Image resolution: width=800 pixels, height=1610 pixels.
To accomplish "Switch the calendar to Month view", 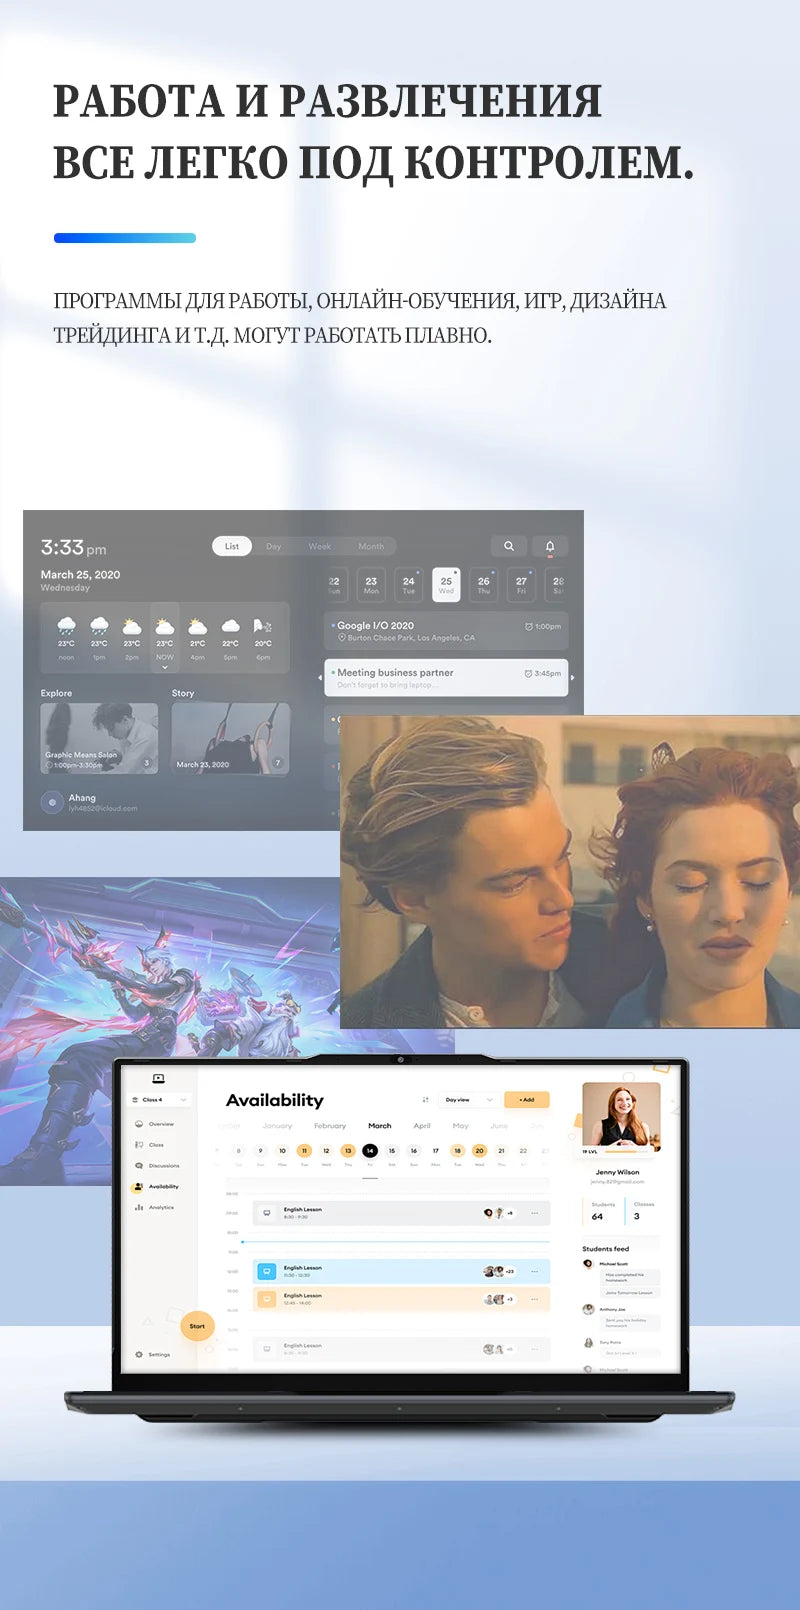I will 371,546.
